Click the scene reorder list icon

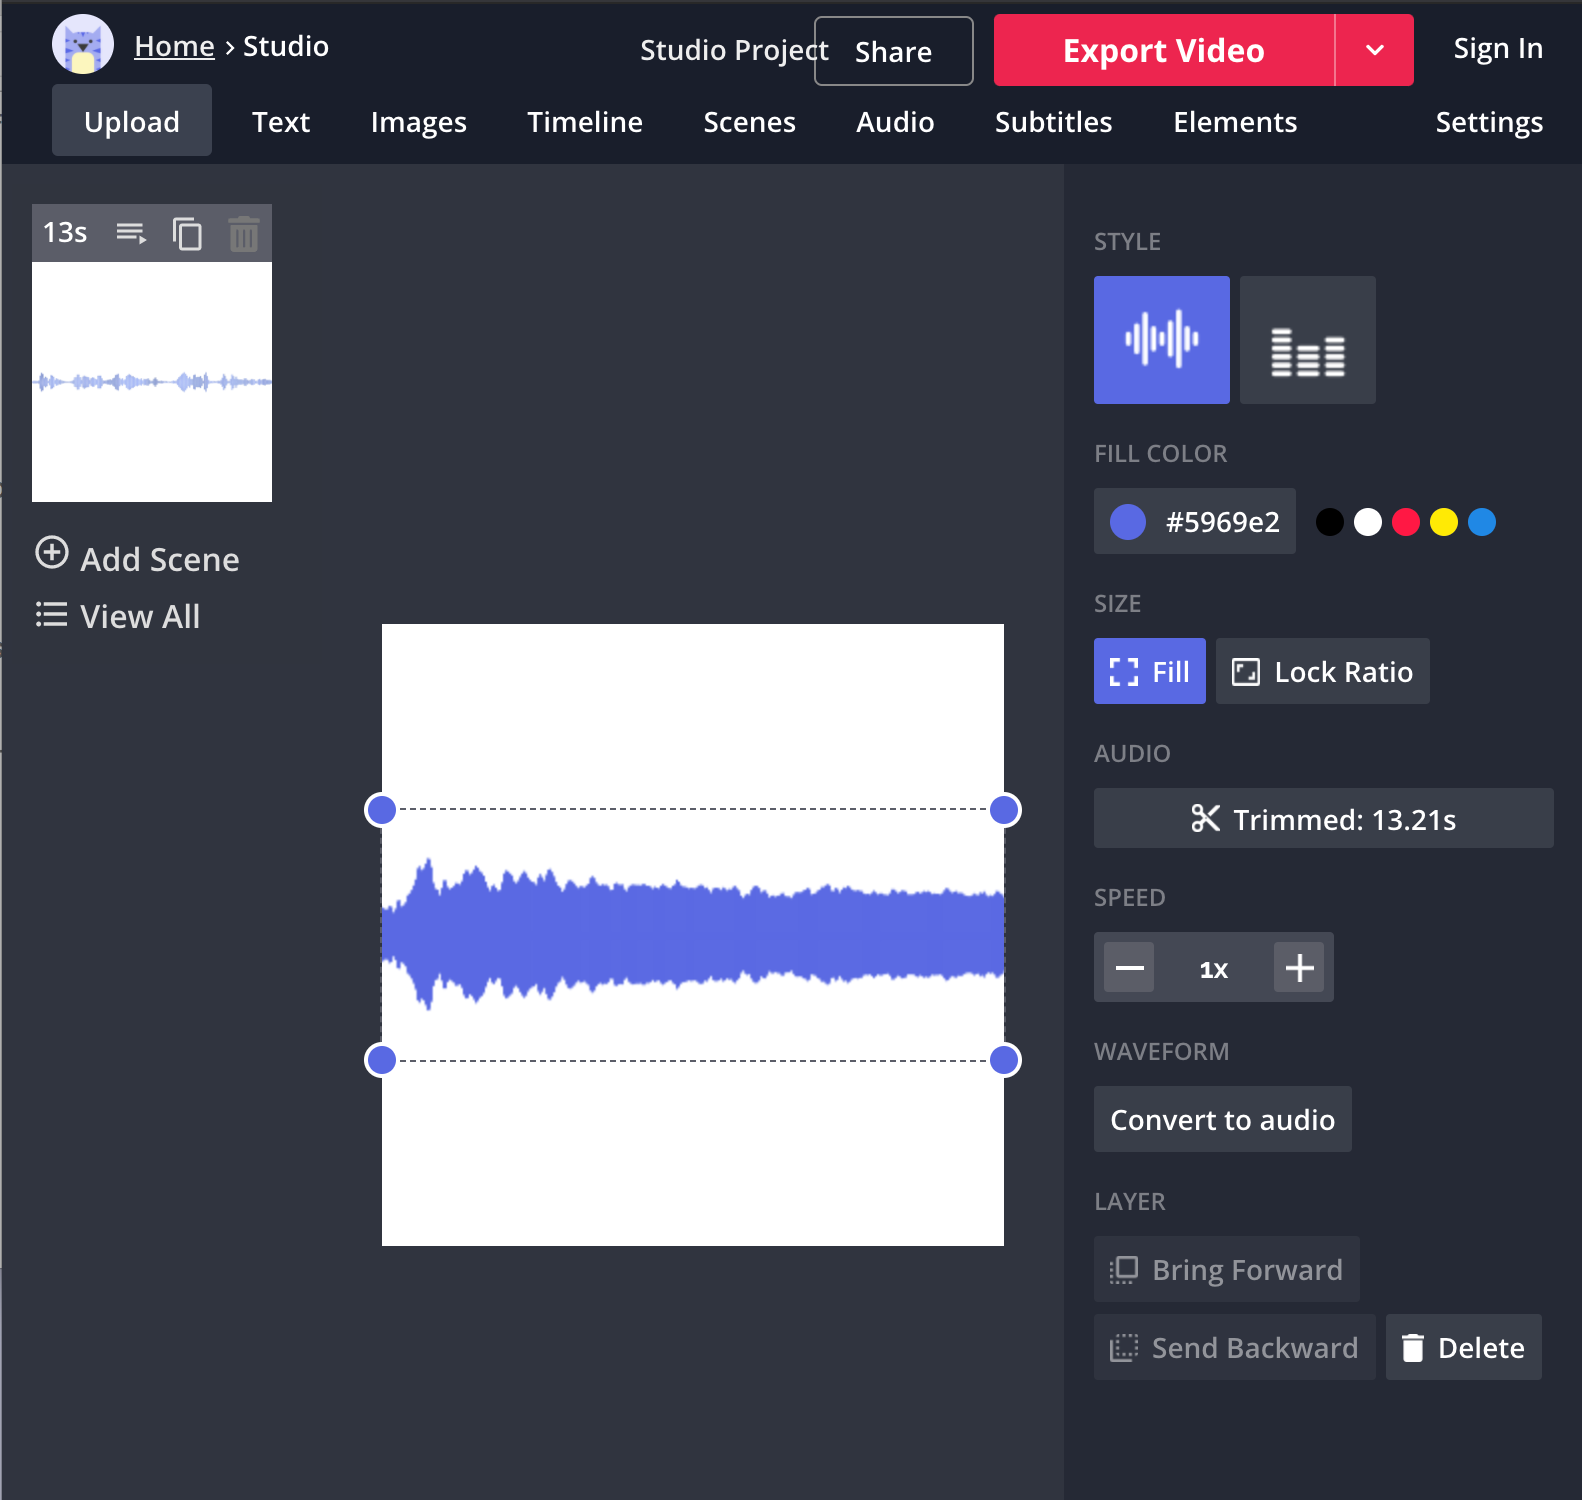pos(131,234)
